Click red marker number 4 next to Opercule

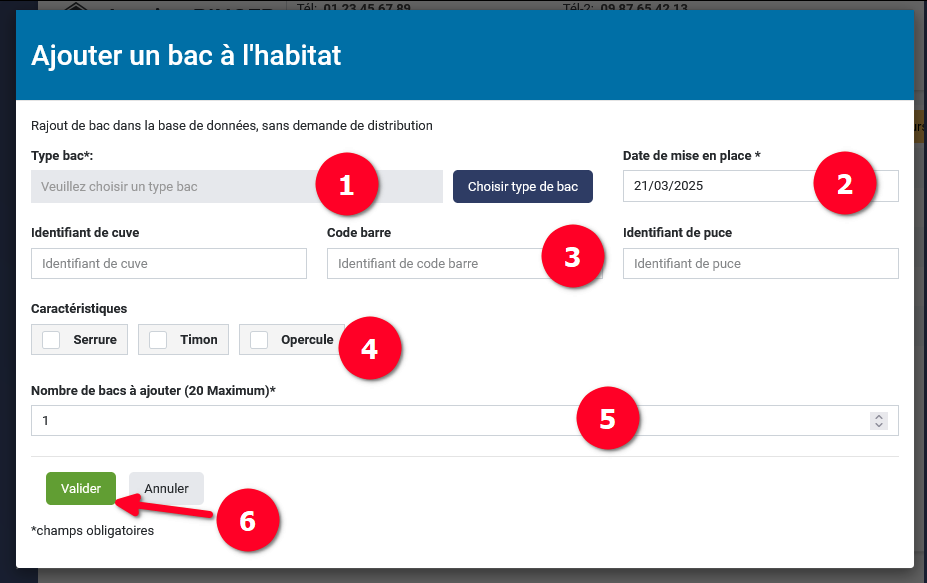(x=369, y=349)
